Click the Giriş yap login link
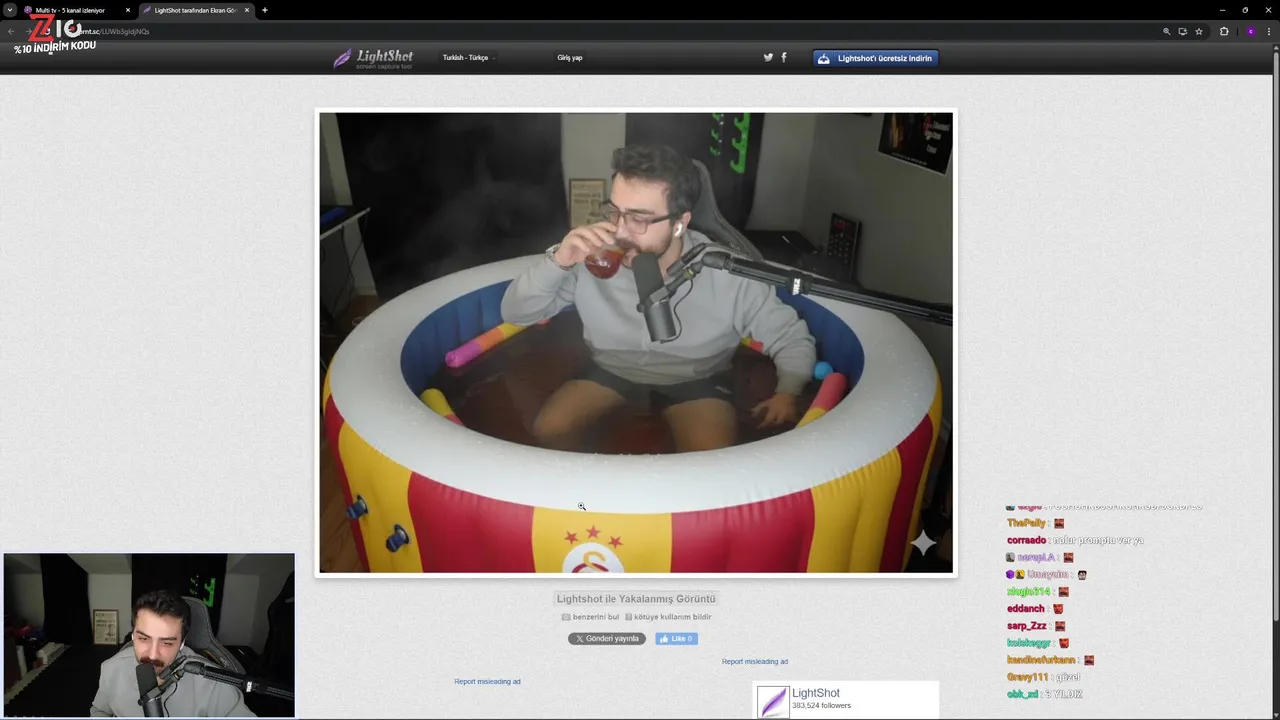 coord(570,57)
